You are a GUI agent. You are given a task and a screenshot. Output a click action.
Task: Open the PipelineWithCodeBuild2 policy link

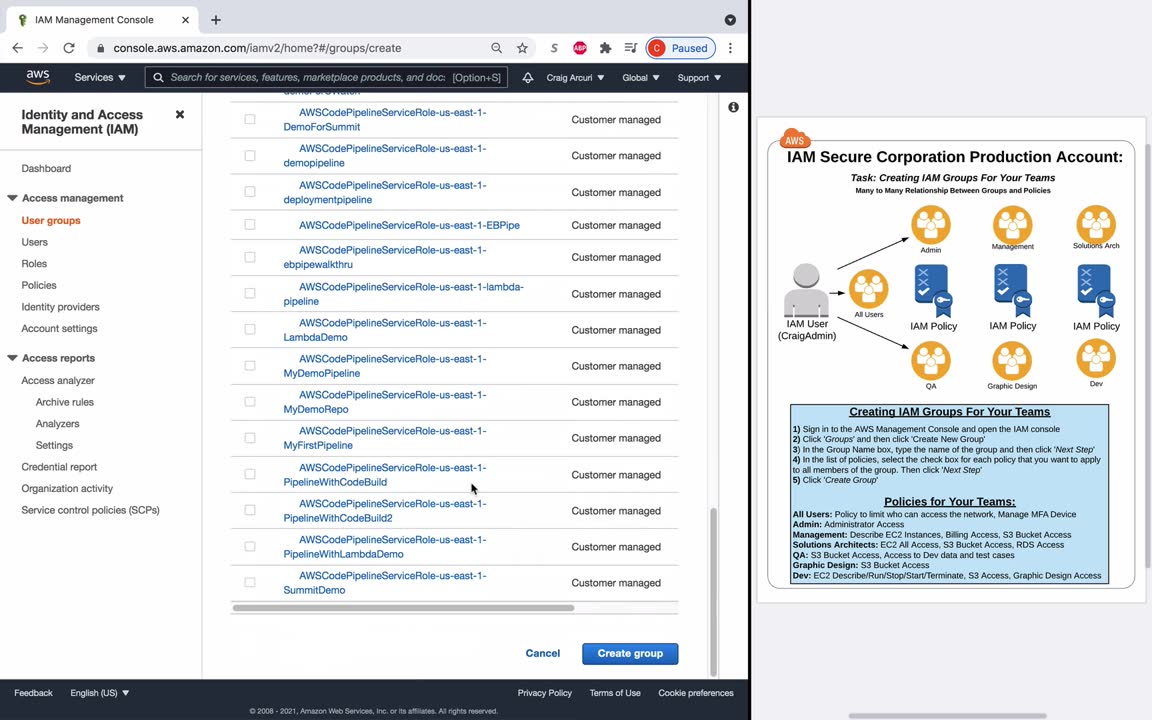(385, 511)
